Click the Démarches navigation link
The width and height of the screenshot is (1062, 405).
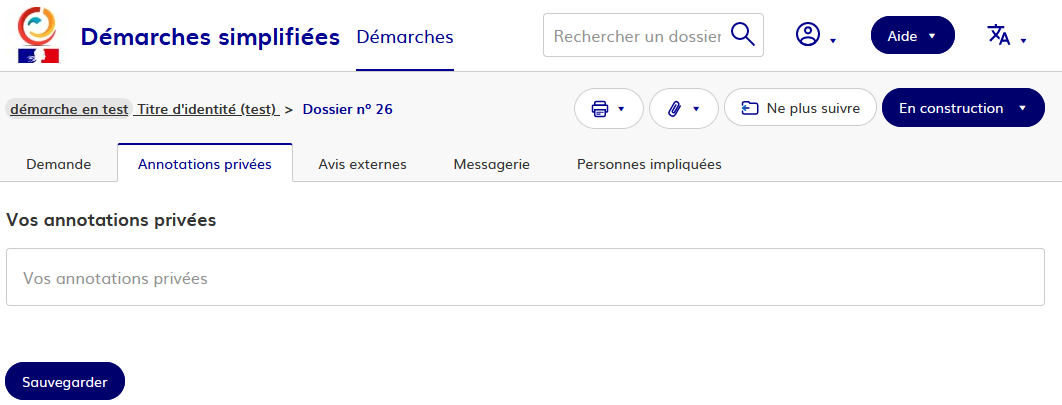(x=404, y=37)
